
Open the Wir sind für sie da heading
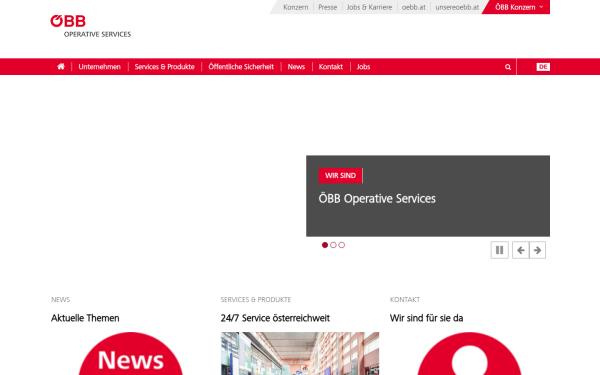[x=427, y=318]
